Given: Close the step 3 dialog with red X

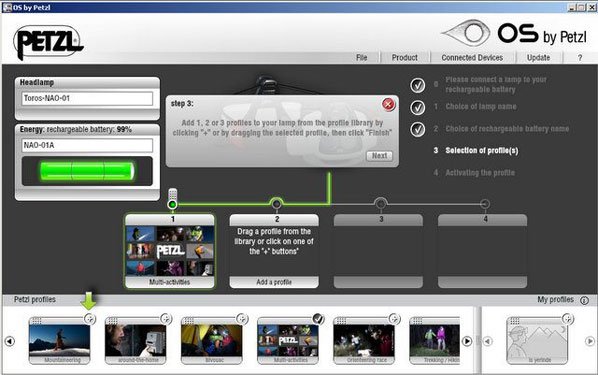Looking at the screenshot, I should 388,104.
